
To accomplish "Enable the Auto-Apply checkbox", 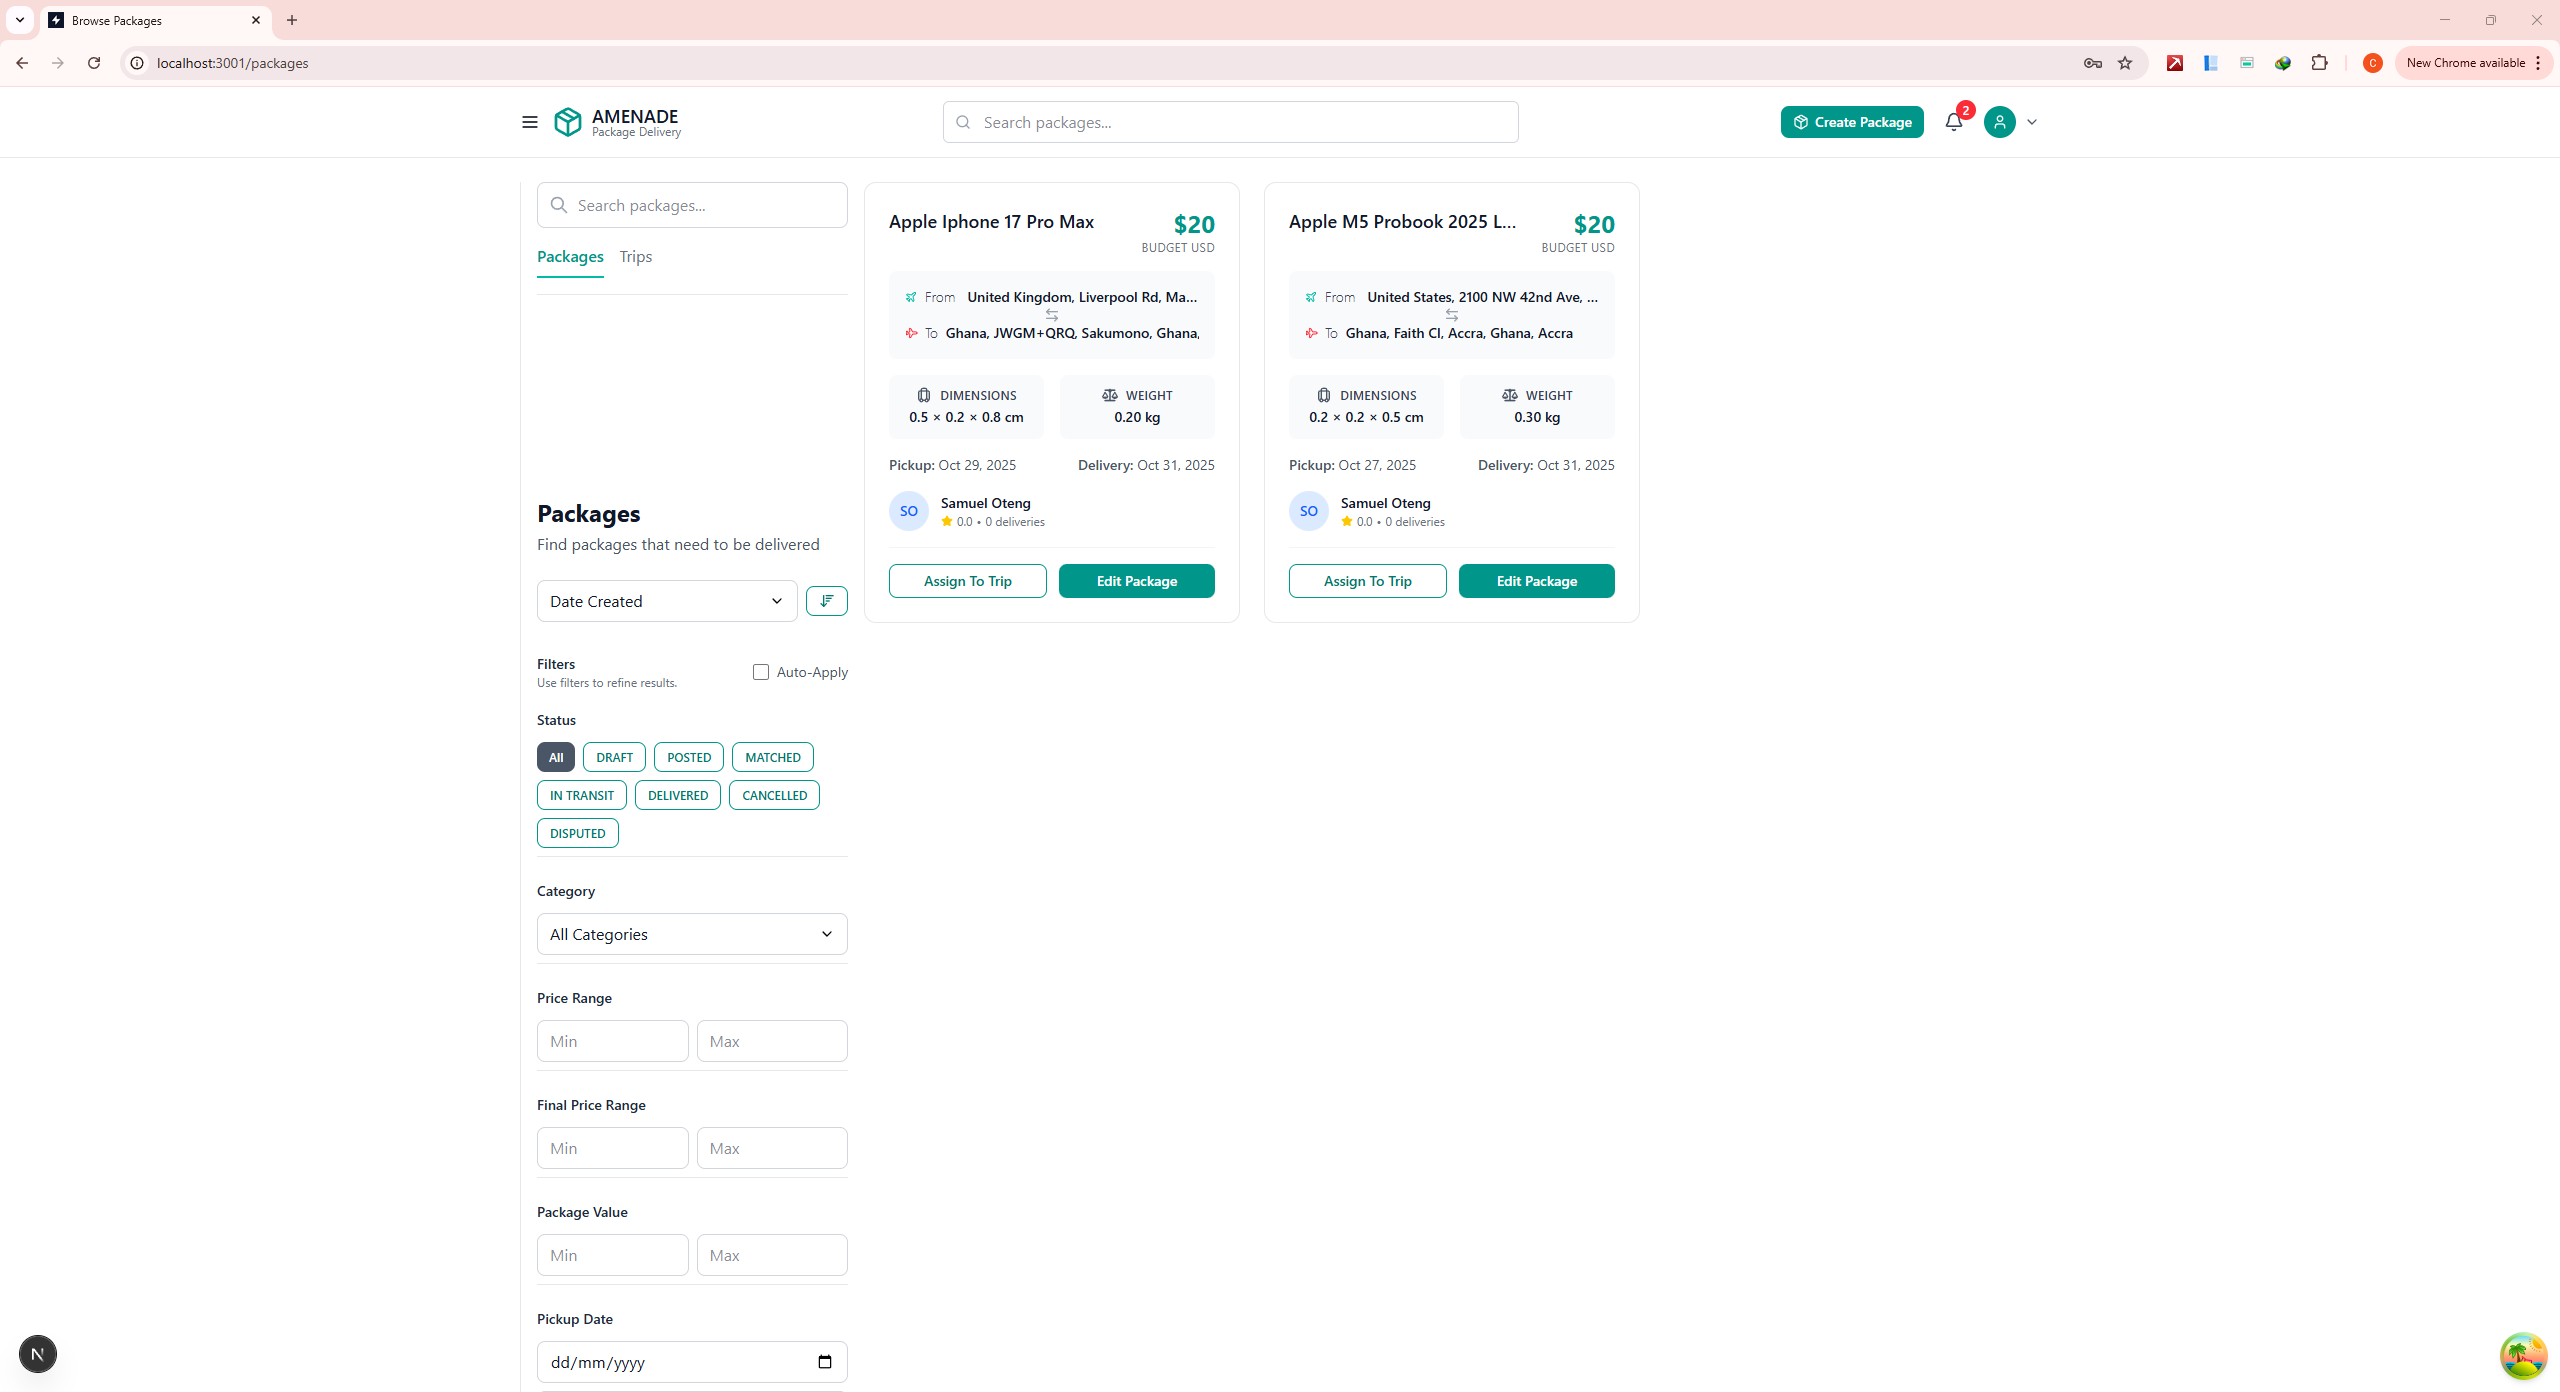I will pos(761,672).
